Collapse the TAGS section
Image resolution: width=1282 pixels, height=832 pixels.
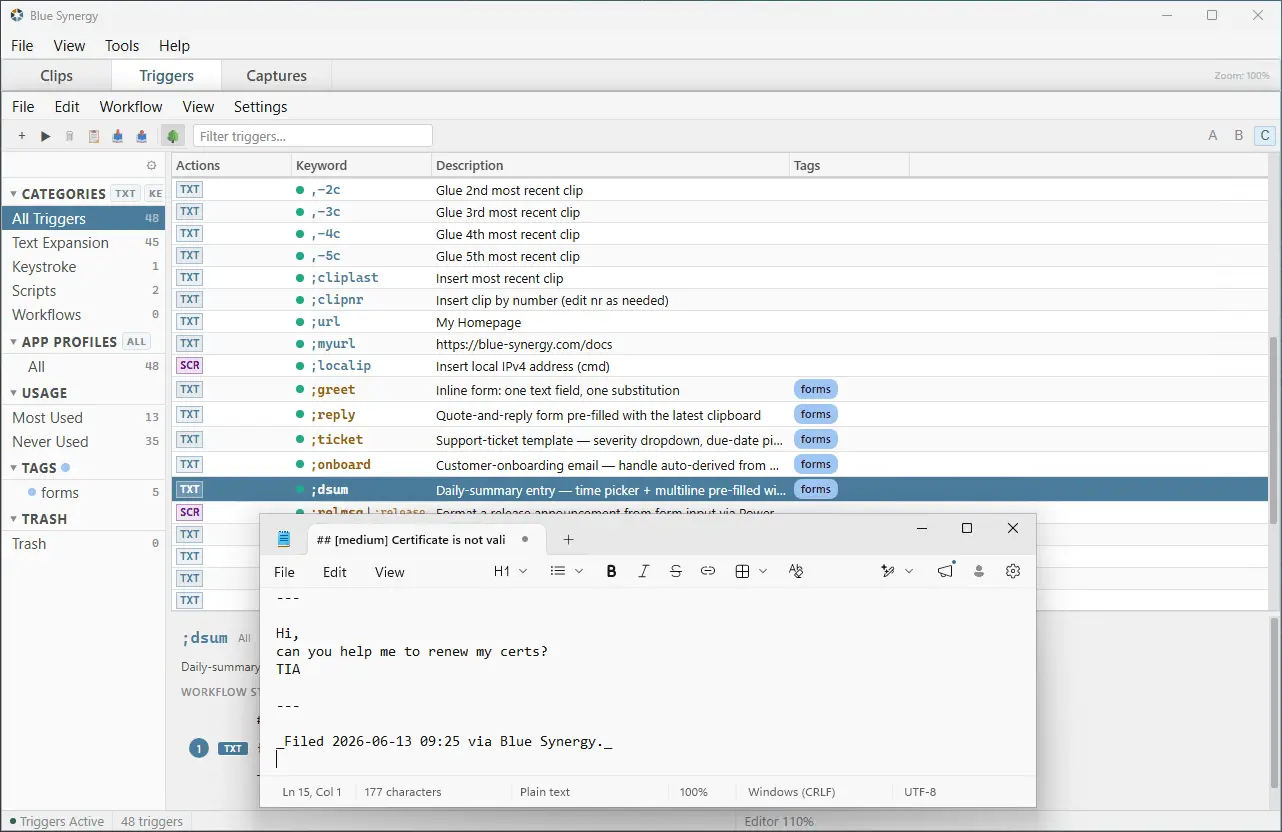pyautogui.click(x=14, y=468)
